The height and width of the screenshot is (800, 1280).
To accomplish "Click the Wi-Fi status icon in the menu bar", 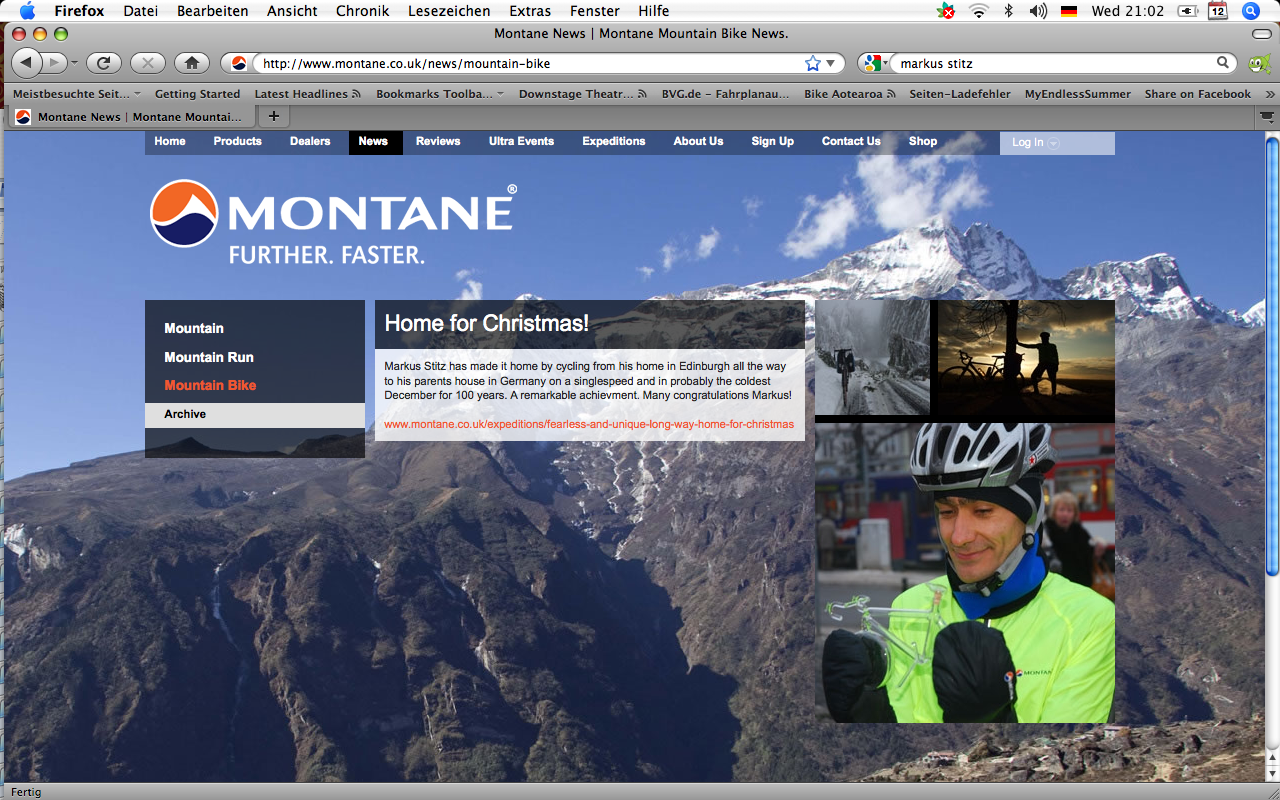I will tap(978, 11).
